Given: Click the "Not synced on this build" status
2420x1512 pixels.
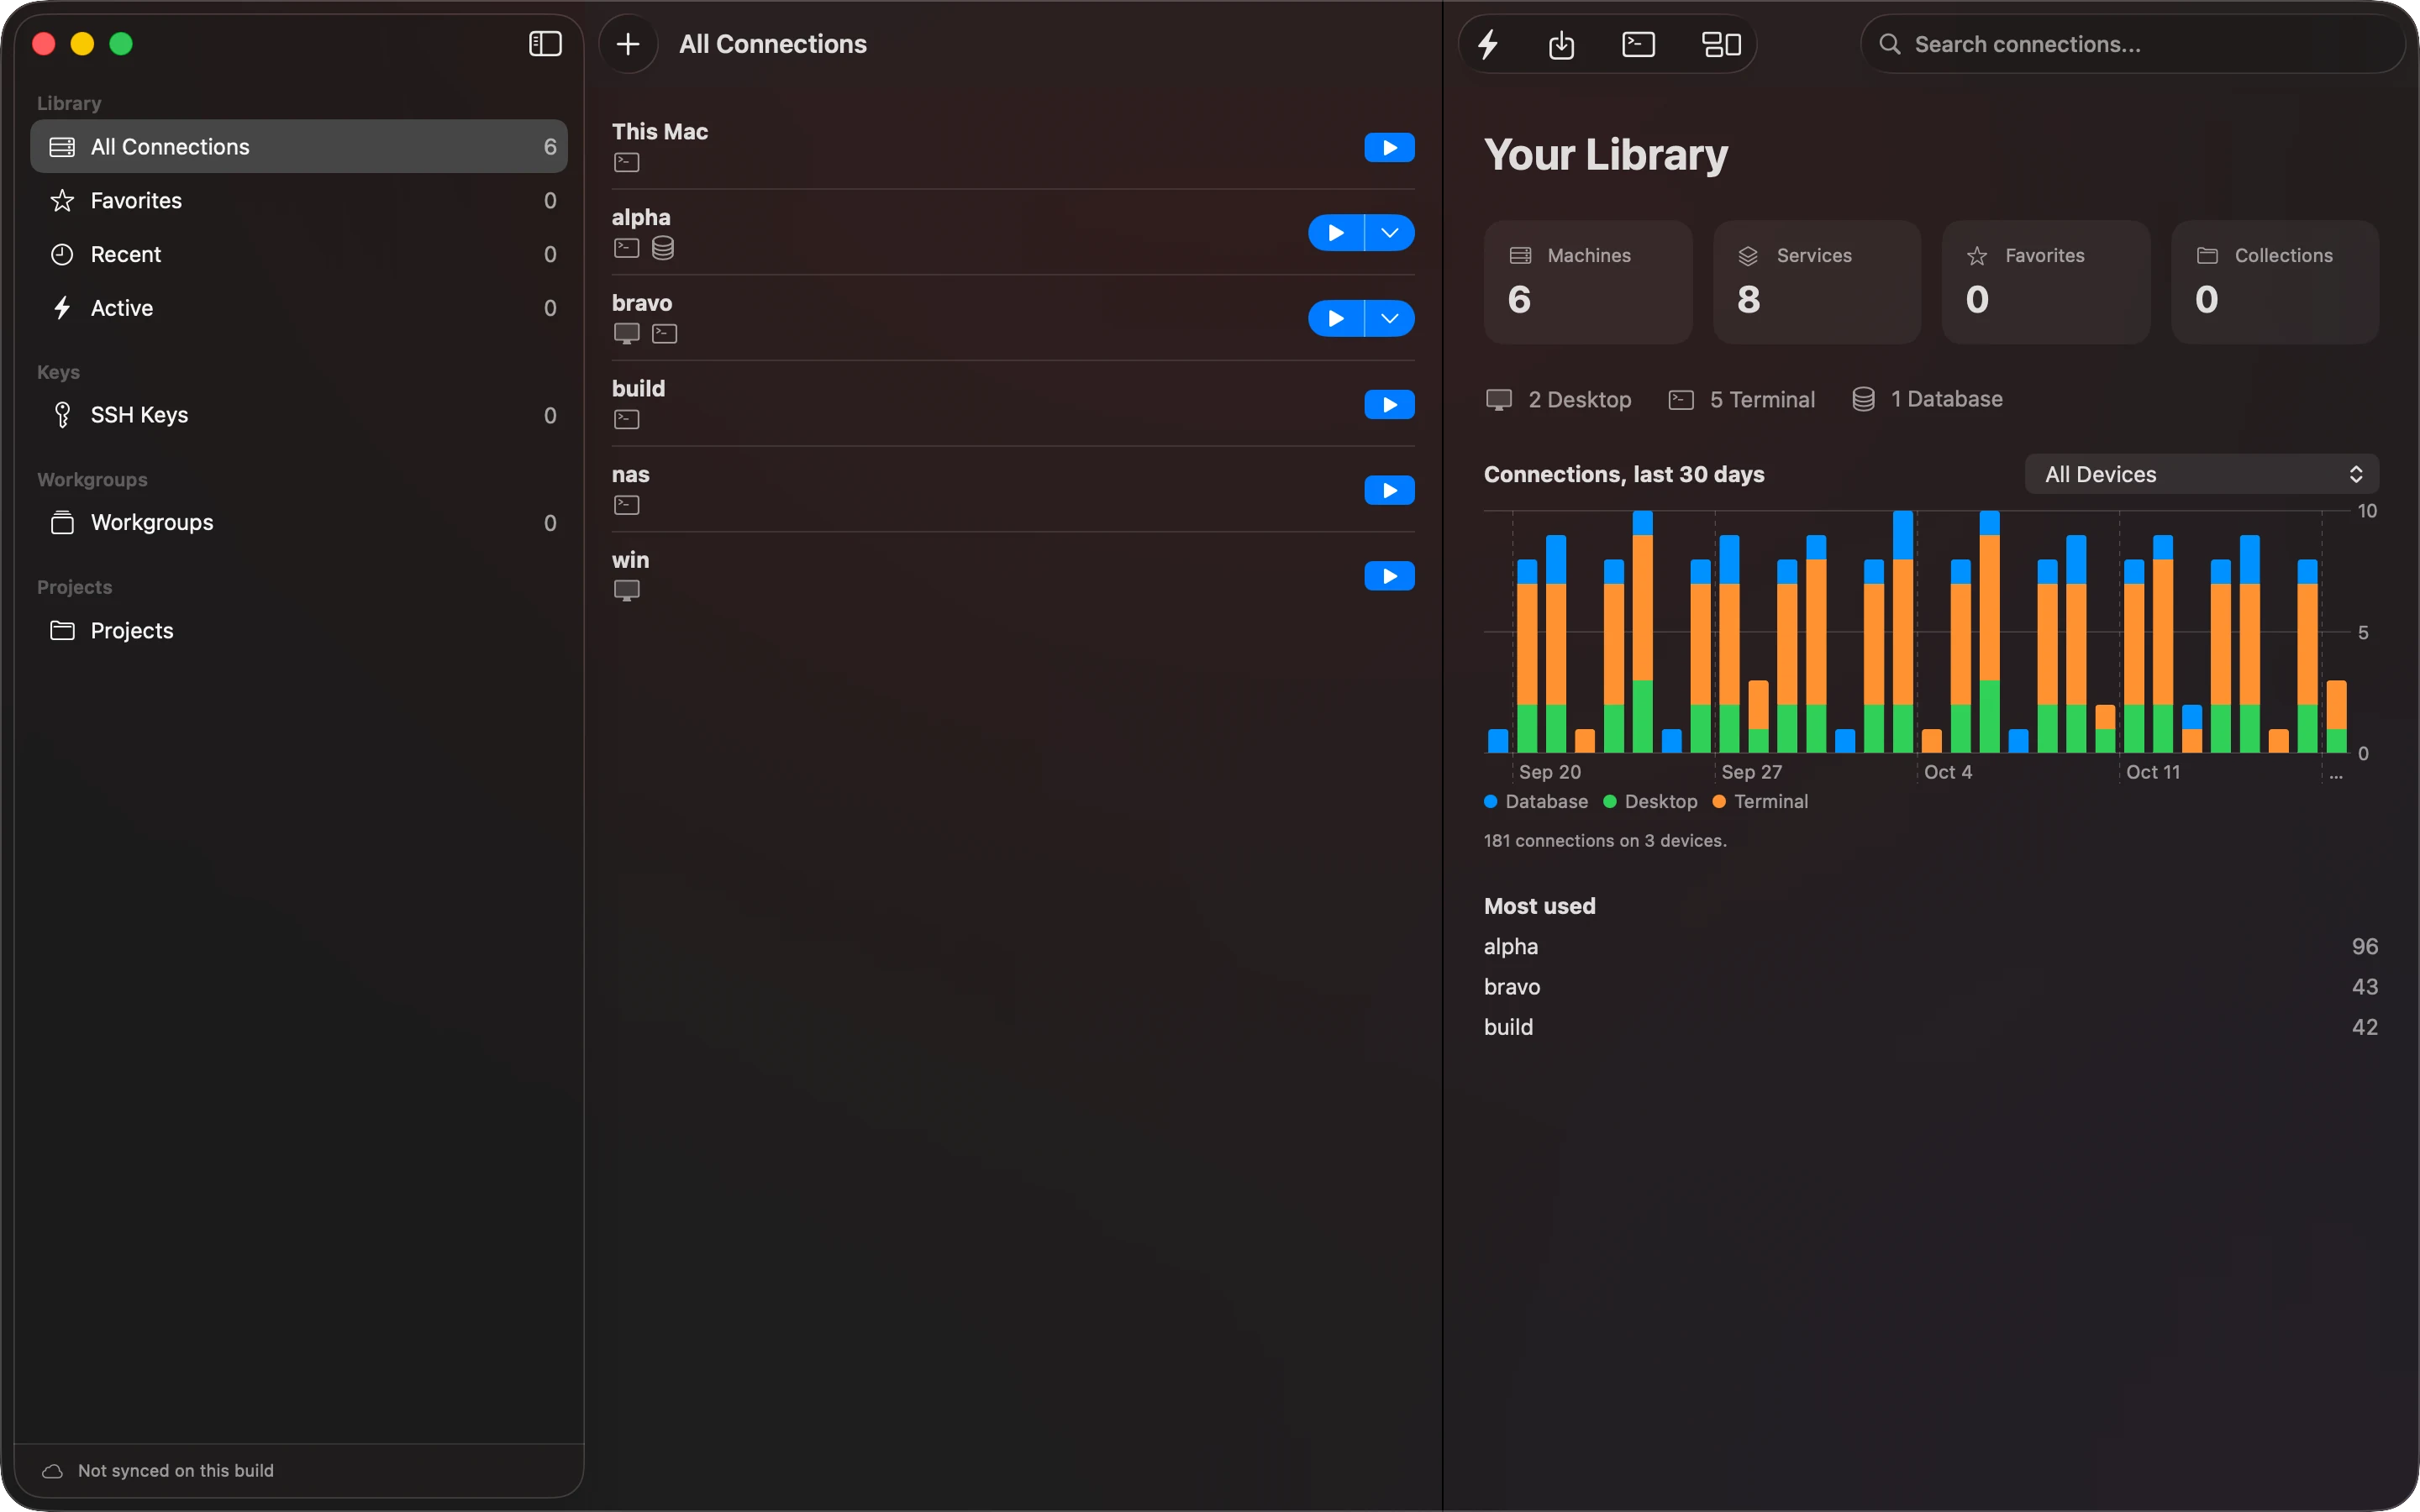Looking at the screenshot, I should [176, 1471].
